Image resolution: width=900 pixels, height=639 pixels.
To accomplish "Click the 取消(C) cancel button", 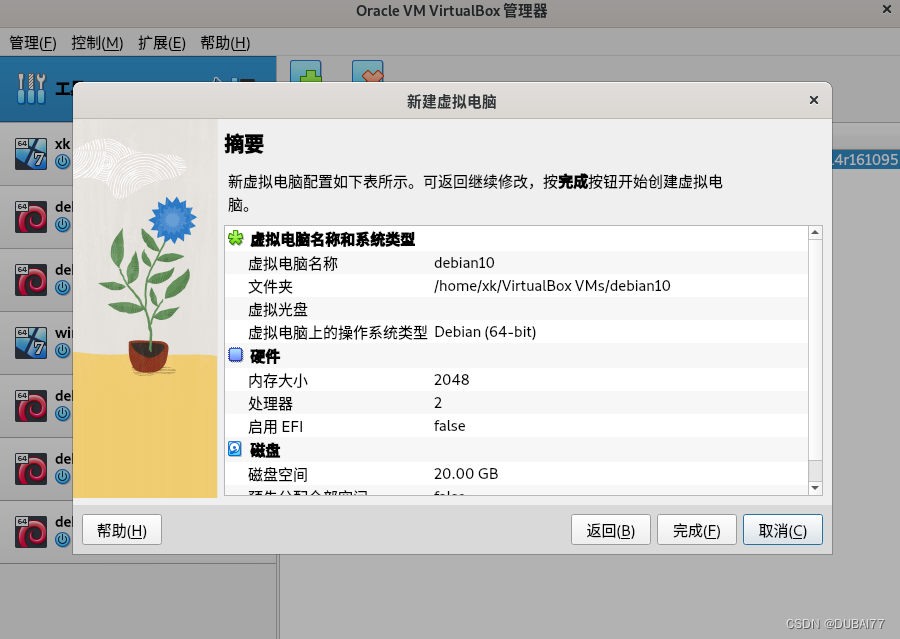I will pos(782,530).
